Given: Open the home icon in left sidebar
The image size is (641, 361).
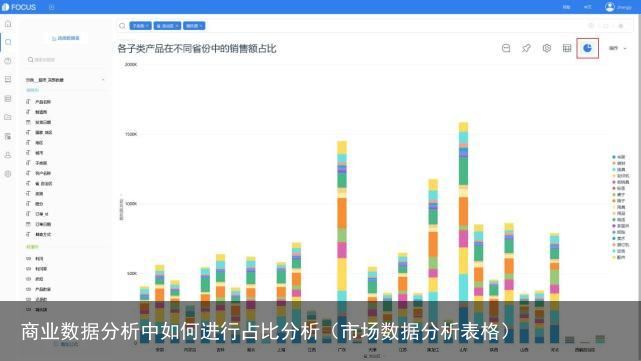Looking at the screenshot, I should tap(8, 24).
